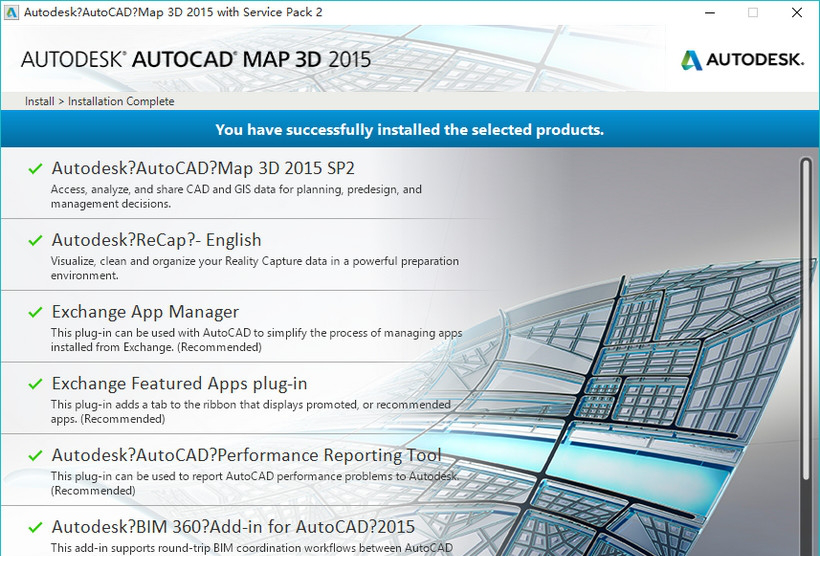820x578 pixels.
Task: Click the AUTODESK AUTOCAD MAP 3D 2015 header title
Action: (196, 60)
